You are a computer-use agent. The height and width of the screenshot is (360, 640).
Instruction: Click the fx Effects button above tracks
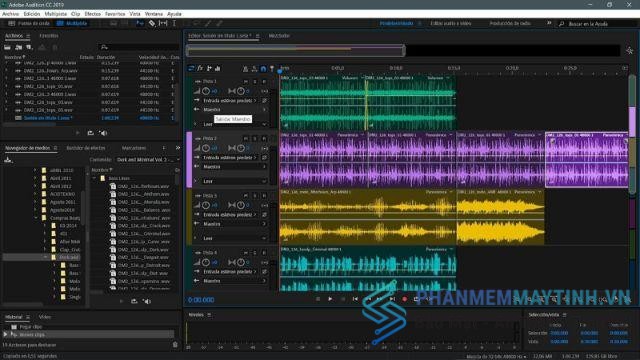tap(200, 69)
